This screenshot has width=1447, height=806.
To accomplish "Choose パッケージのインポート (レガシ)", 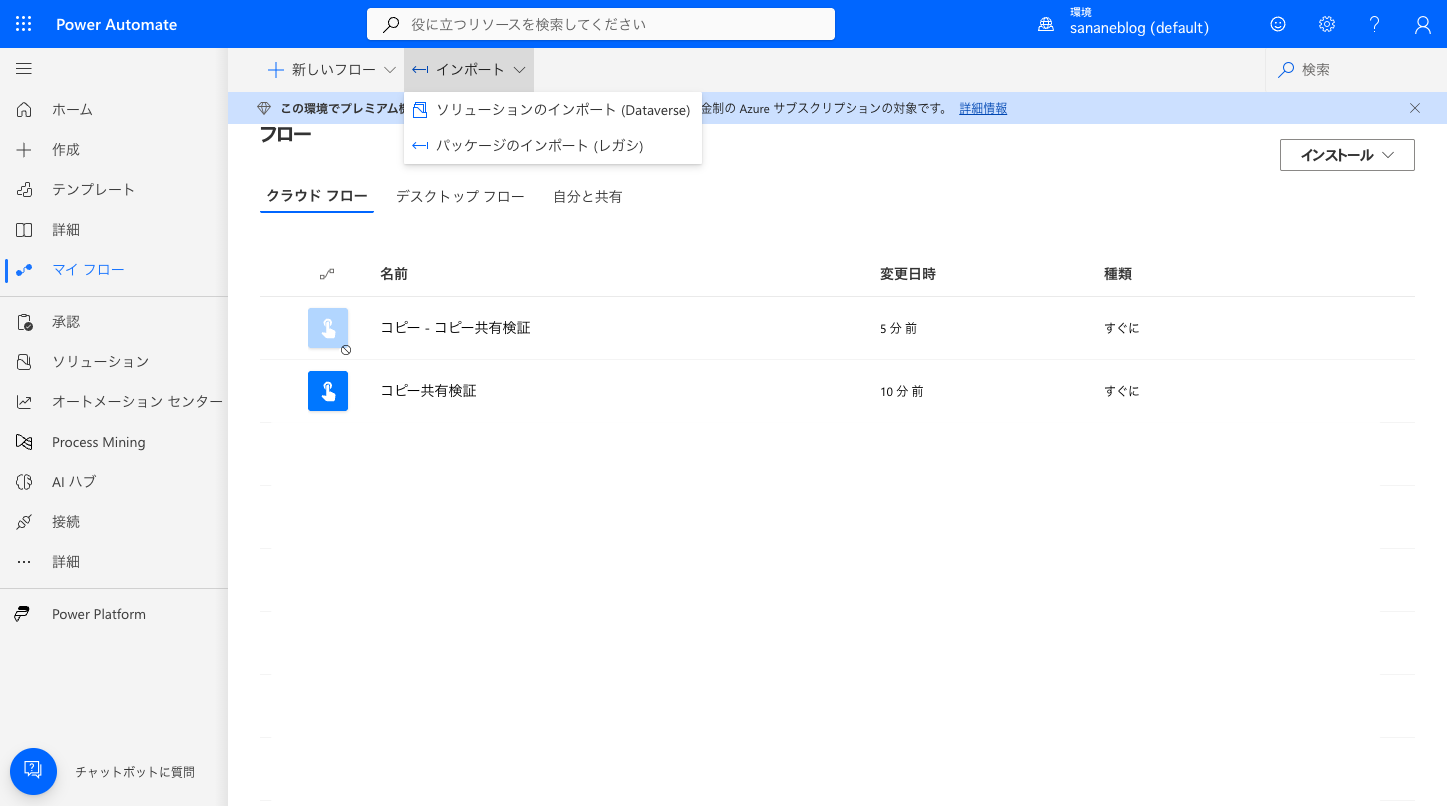I will click(553, 146).
